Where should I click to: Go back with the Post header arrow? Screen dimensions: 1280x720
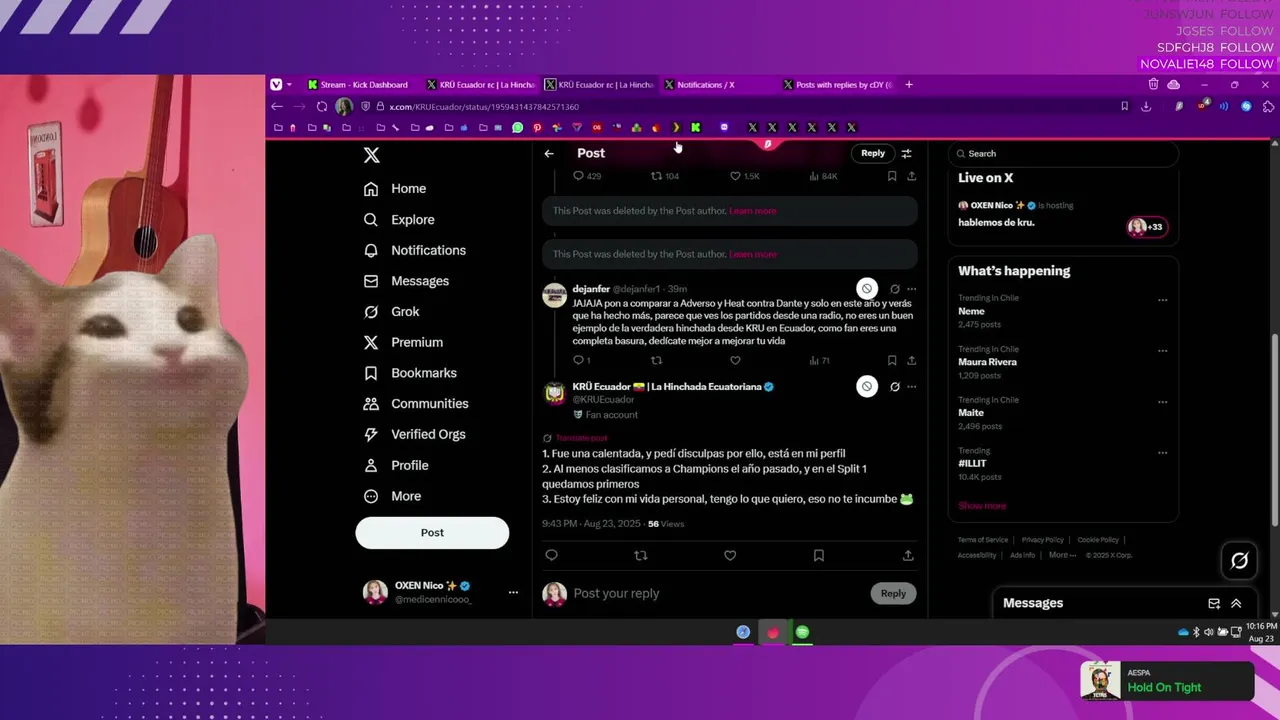(x=549, y=153)
